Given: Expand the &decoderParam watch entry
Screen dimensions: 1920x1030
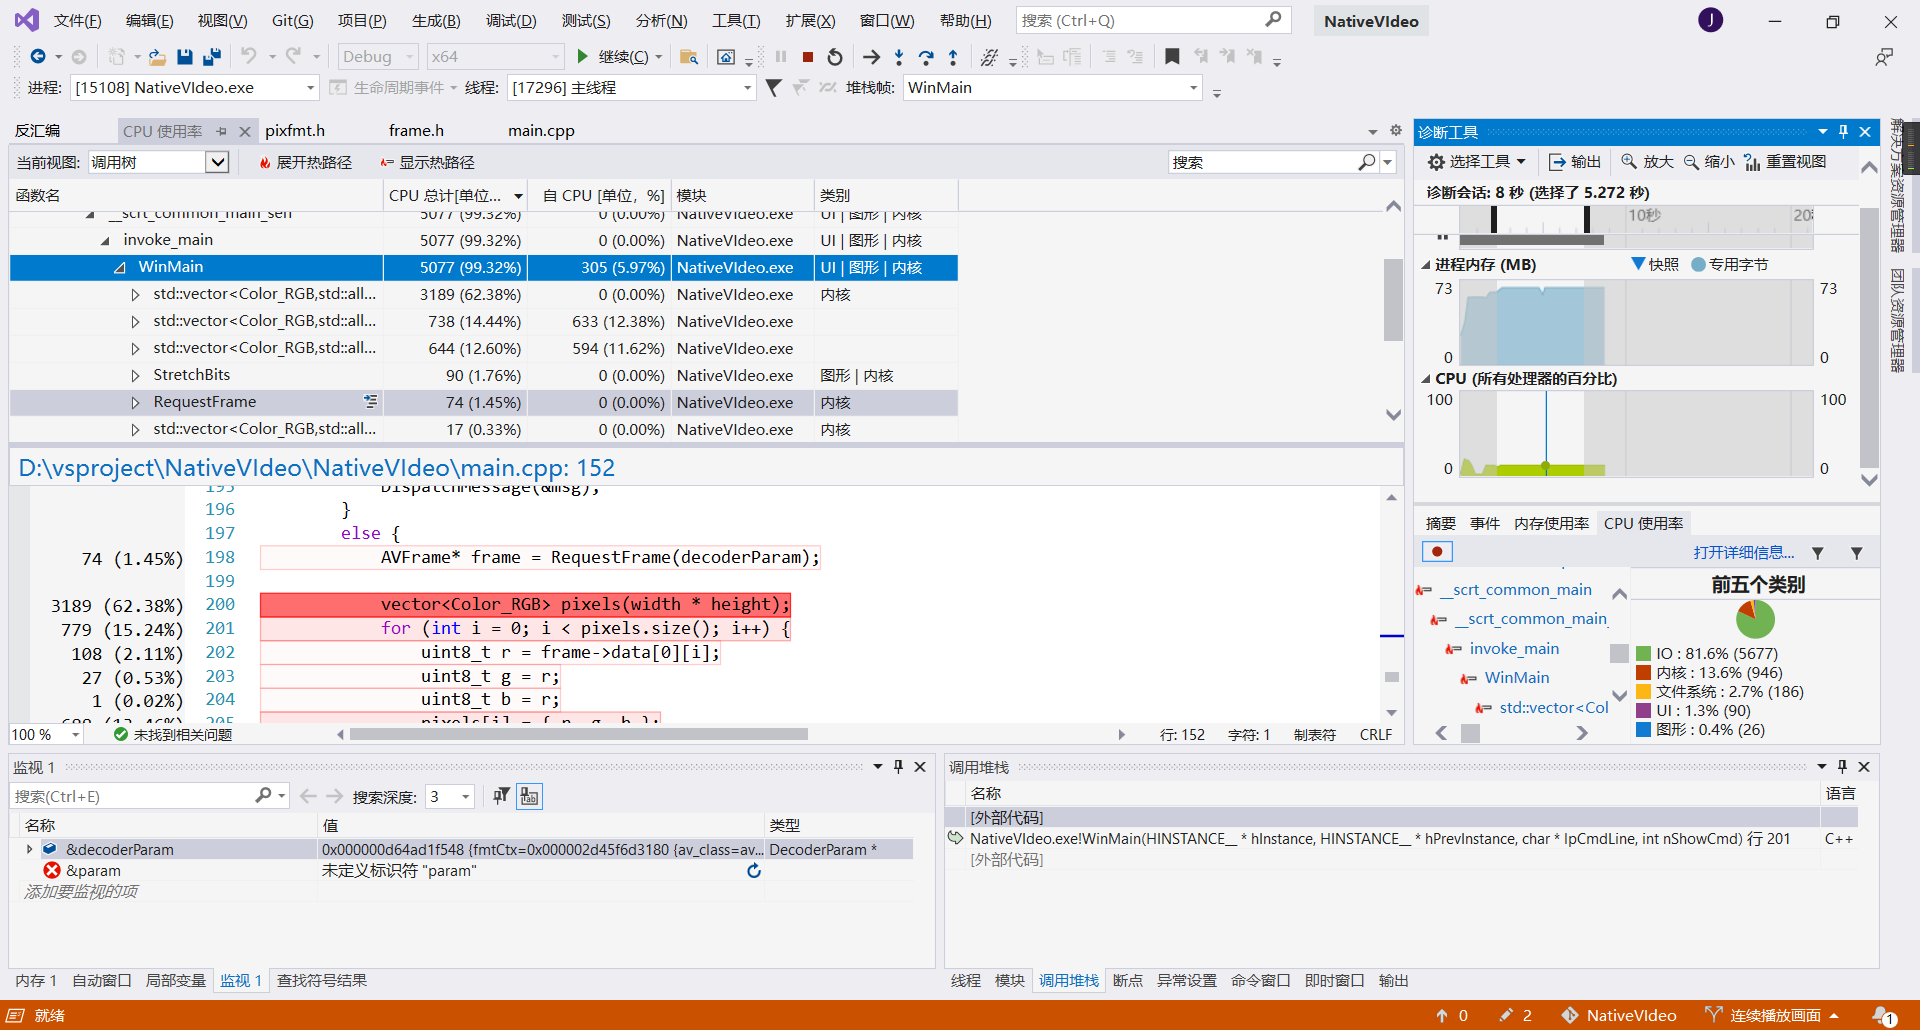Looking at the screenshot, I should pos(29,849).
